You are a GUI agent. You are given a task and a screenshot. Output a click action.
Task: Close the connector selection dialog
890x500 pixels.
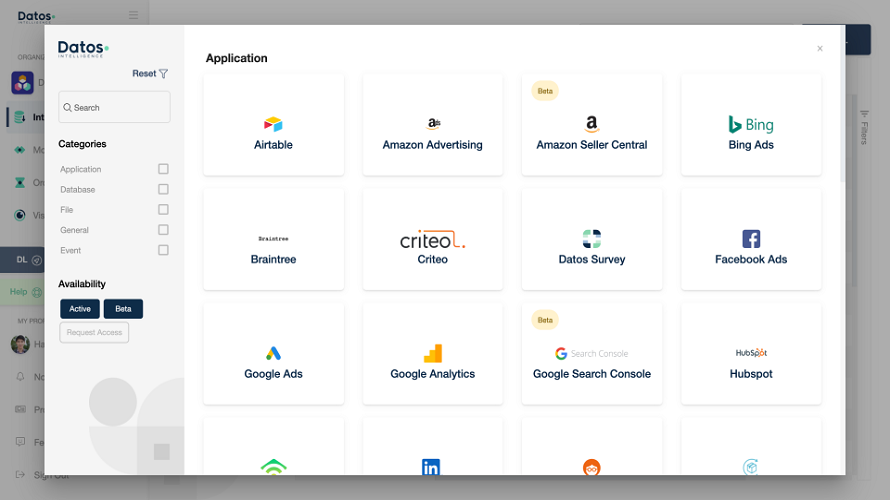tap(820, 49)
